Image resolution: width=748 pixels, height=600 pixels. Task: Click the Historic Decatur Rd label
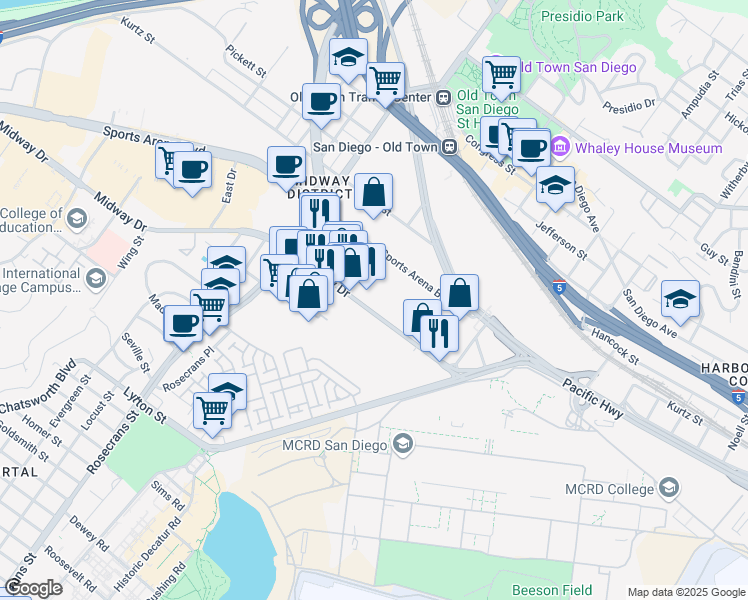[x=147, y=554]
